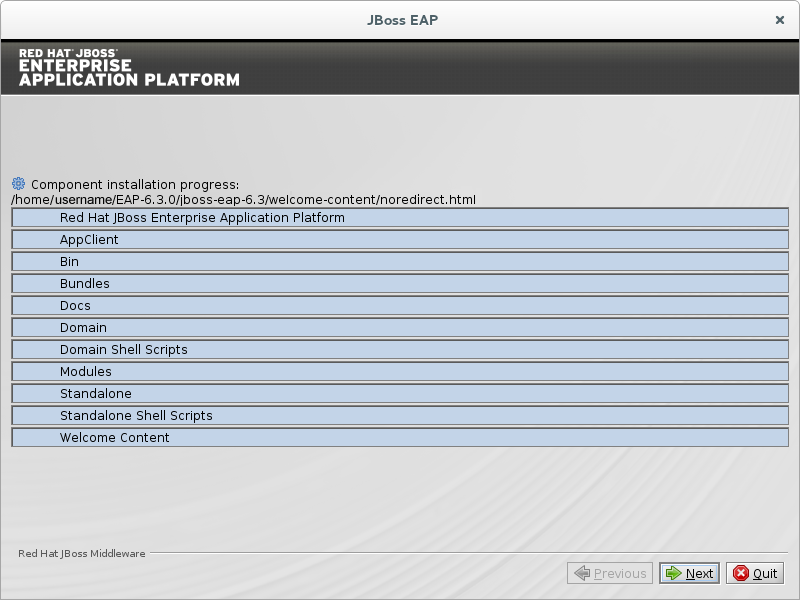Screen dimensions: 800x600
Task: Click the Standalone progress bar
Action: (x=400, y=394)
